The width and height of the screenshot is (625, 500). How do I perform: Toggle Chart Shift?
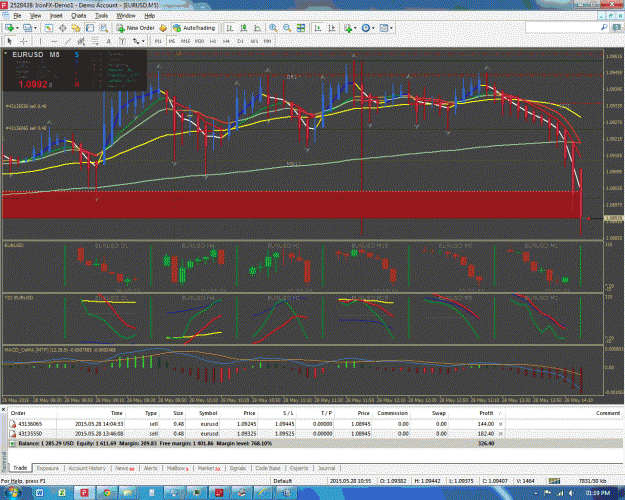[331, 28]
